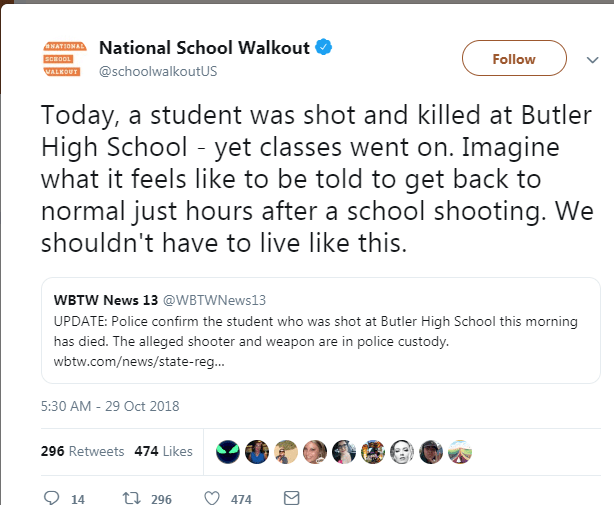Open the tweet timestamp 5:30 AM - 29 Oct 2018
Screen dimensions: 614x505
pos(110,406)
